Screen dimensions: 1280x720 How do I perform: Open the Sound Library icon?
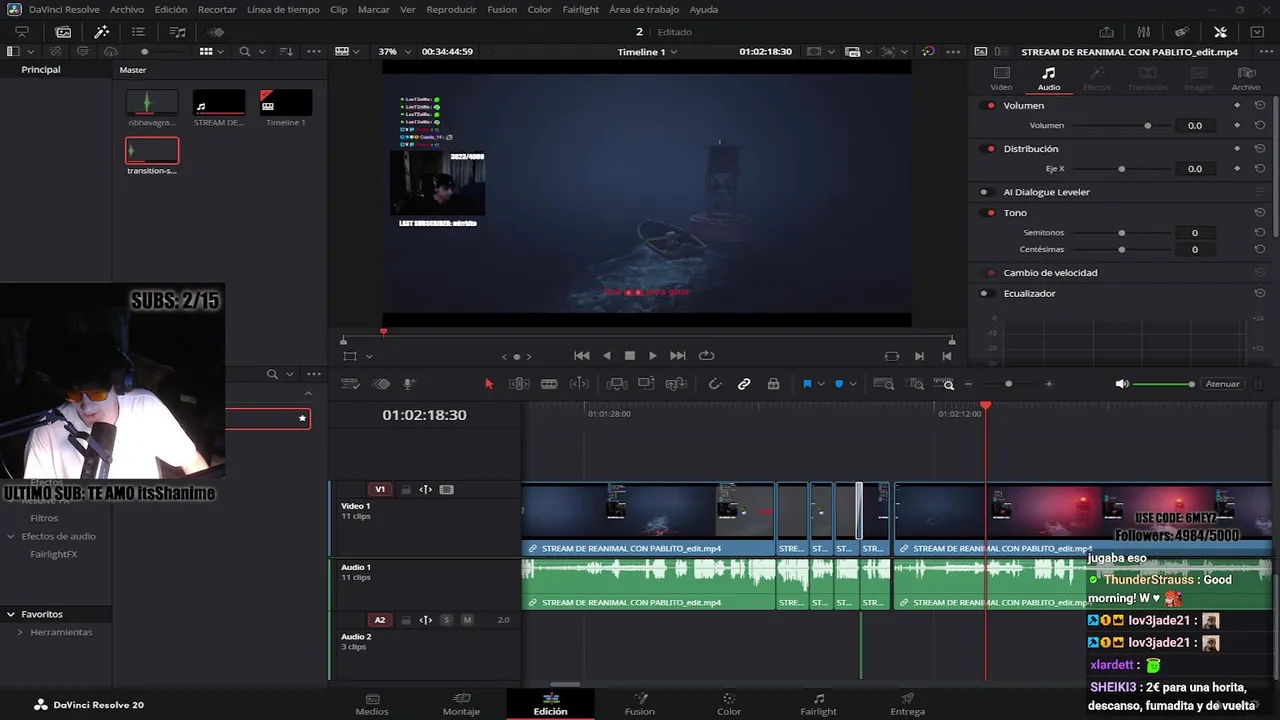pos(178,32)
